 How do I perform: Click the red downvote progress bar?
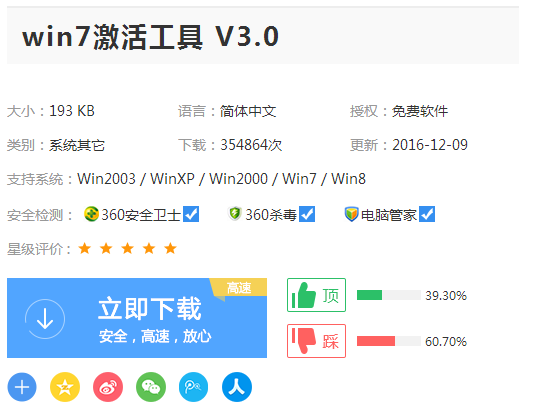[389, 341]
